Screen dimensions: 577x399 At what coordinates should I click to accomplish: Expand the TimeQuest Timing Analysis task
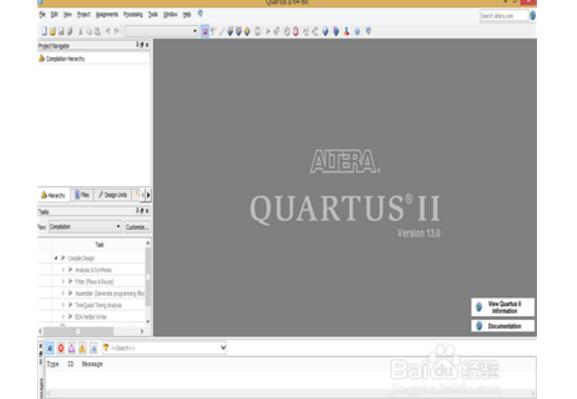click(63, 305)
